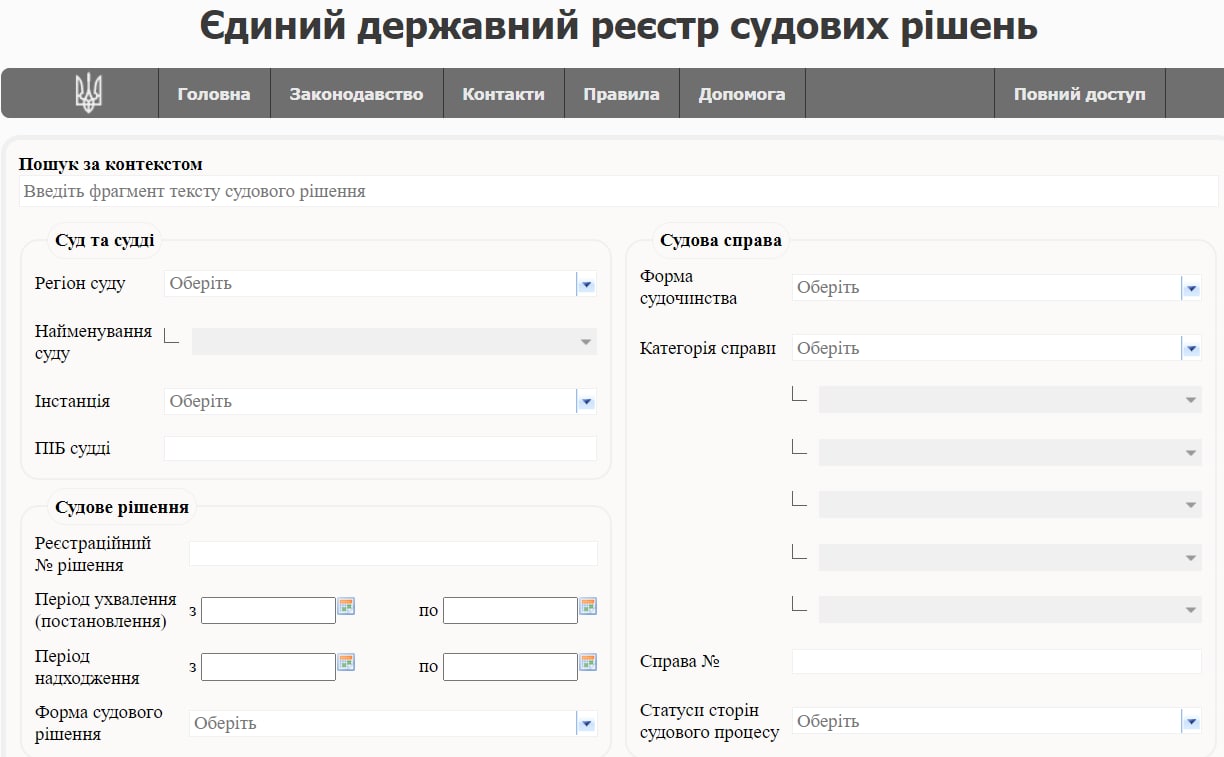The height and width of the screenshot is (757, 1224).
Task: Open the Категорія справи dropdown
Action: click(1190, 349)
